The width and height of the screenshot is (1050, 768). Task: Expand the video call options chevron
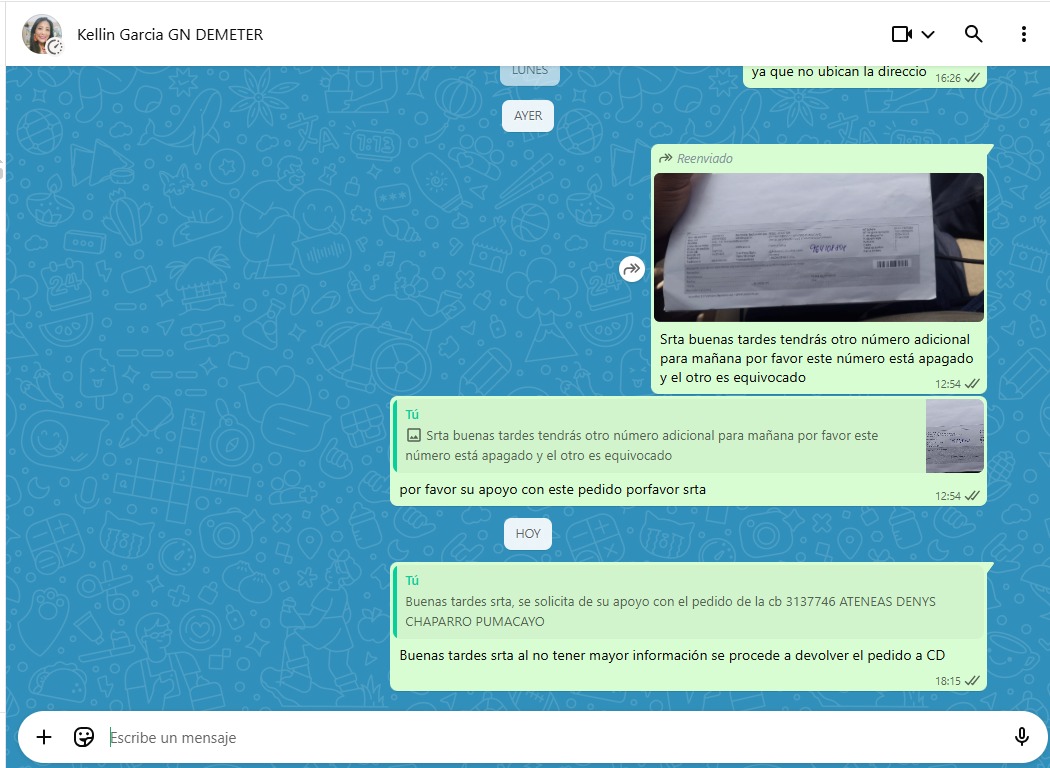pyautogui.click(x=928, y=35)
